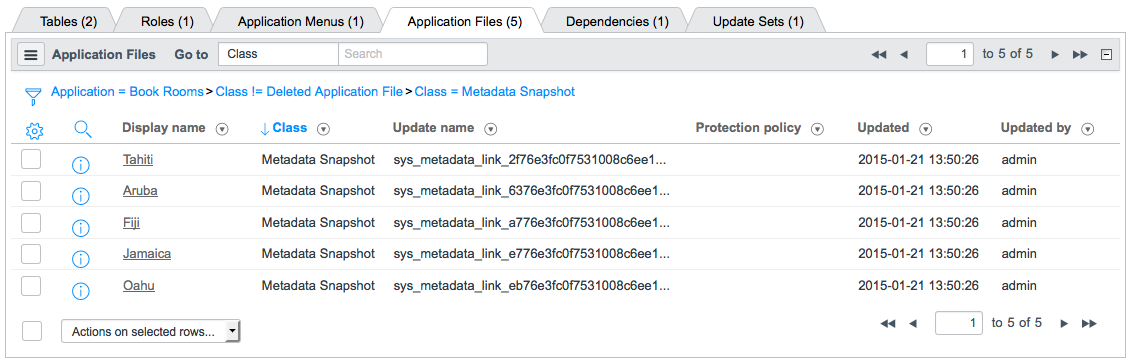Click the top pager page number field
The height and width of the screenshot is (361, 1131).
pyautogui.click(x=950, y=54)
